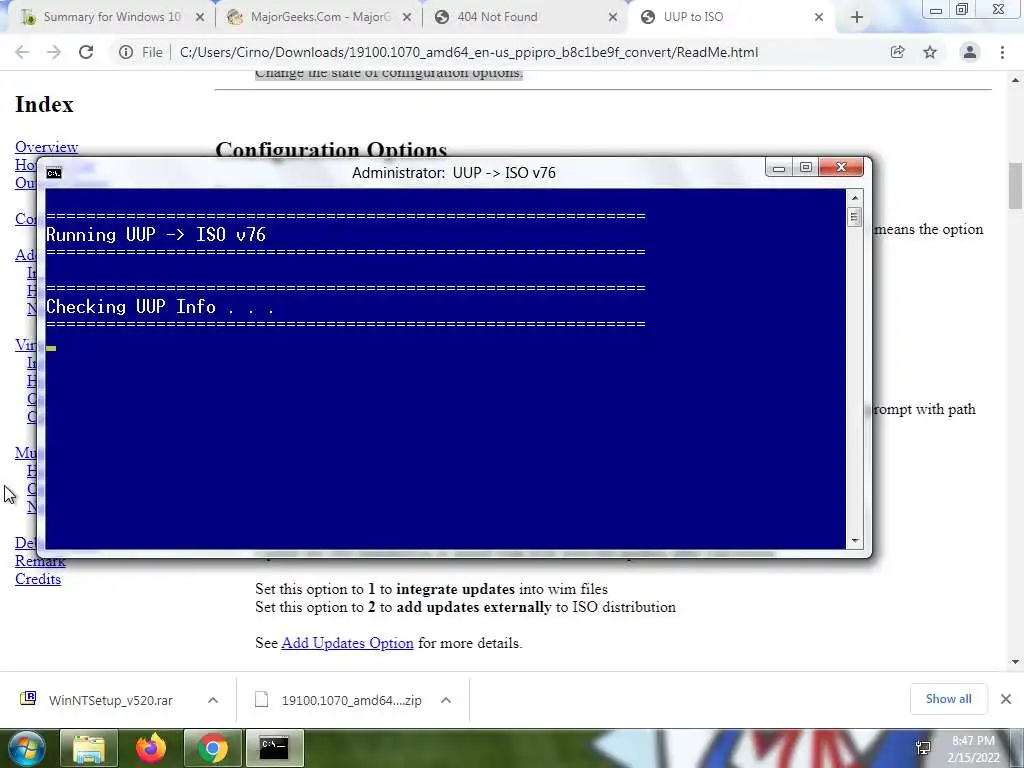Switch to Chrome on the taskbar
This screenshot has height=768, width=1024.
pos(213,748)
